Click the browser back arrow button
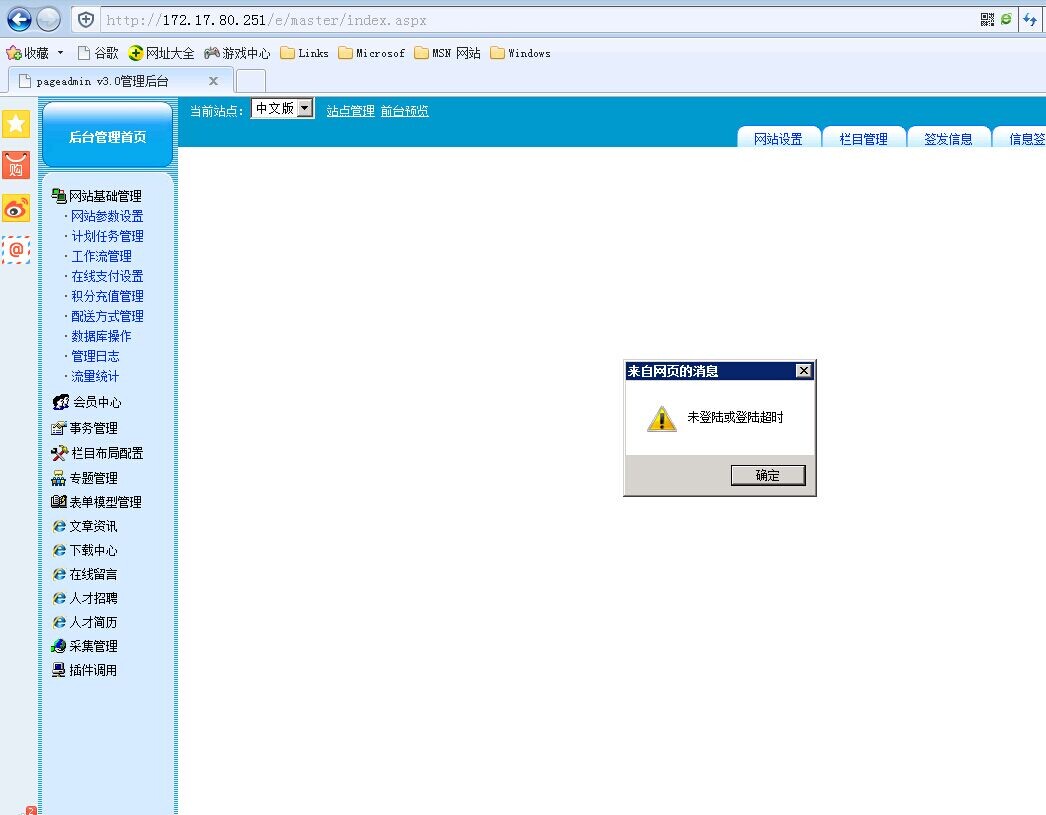Image resolution: width=1046 pixels, height=815 pixels. [19, 19]
